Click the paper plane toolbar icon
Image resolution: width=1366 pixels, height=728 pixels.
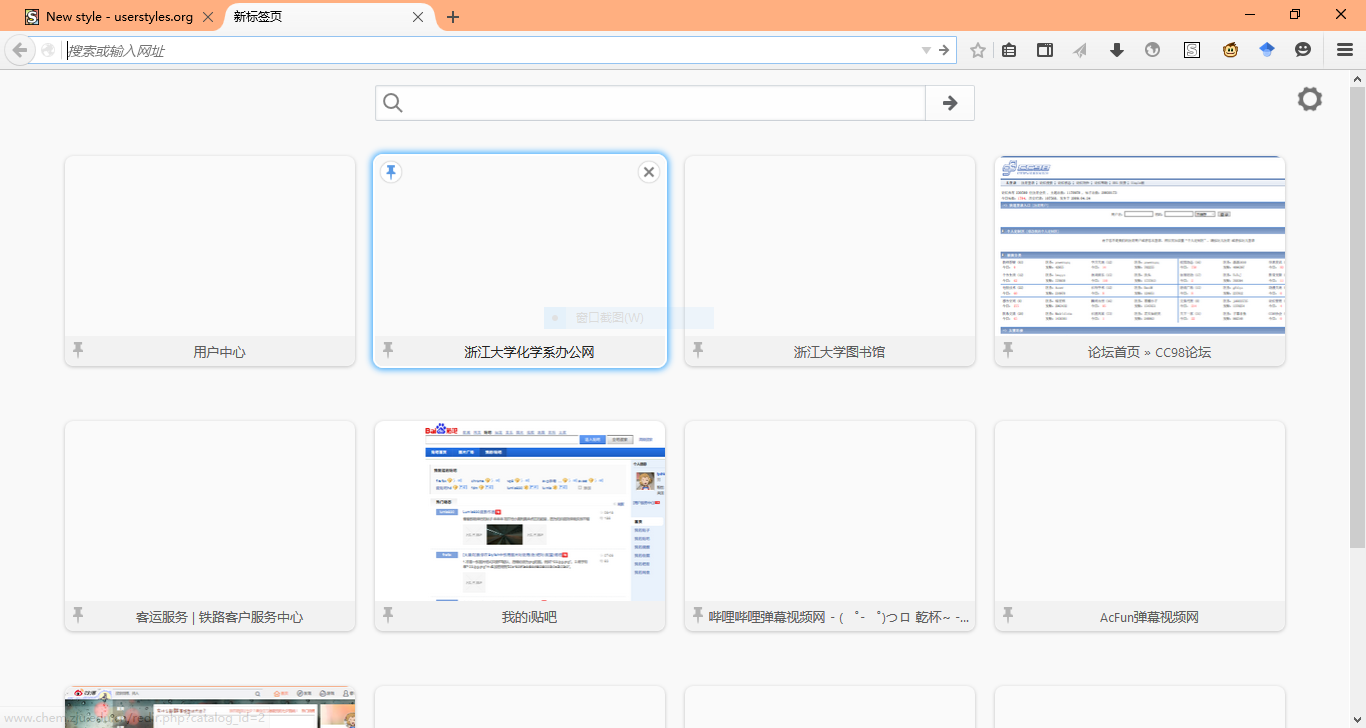click(1080, 50)
